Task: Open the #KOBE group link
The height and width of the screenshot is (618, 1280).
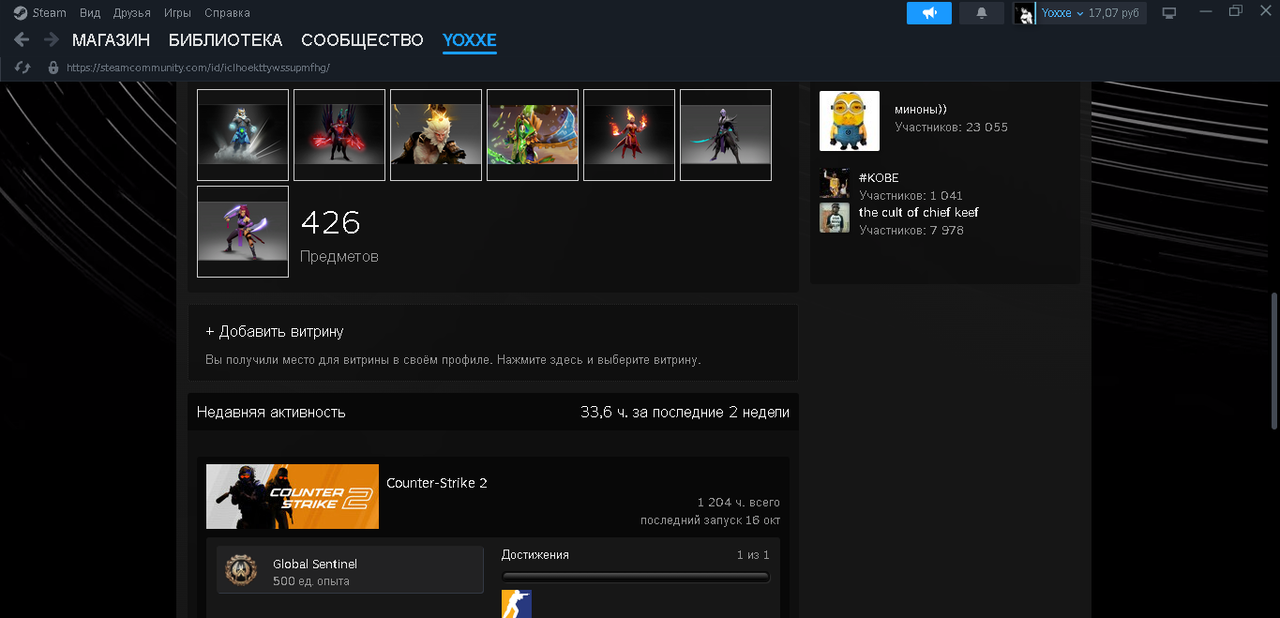Action: (x=879, y=178)
